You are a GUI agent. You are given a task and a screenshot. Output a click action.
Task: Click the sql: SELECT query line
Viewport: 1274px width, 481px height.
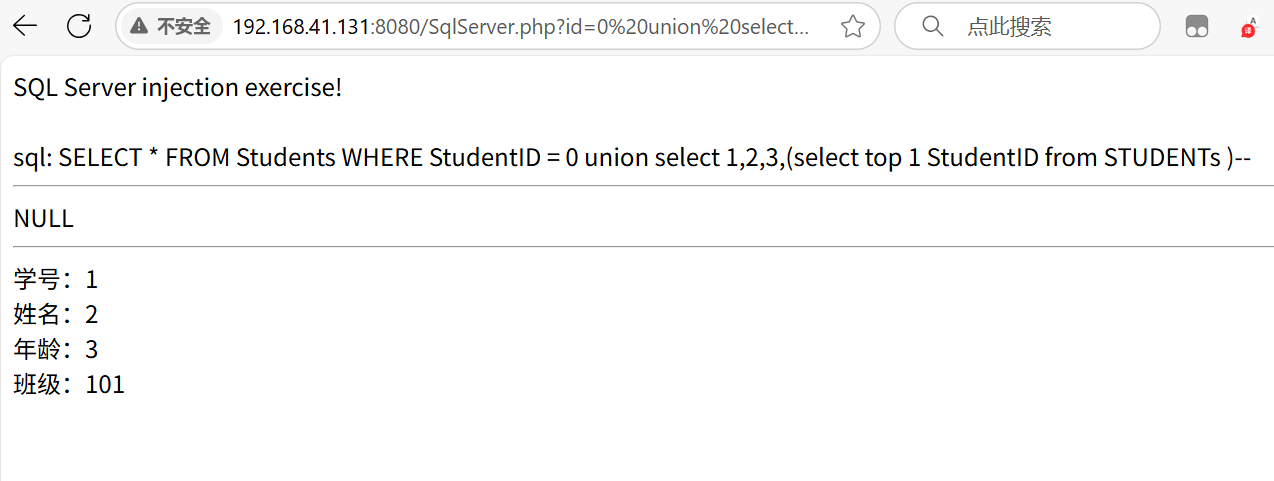(x=633, y=158)
